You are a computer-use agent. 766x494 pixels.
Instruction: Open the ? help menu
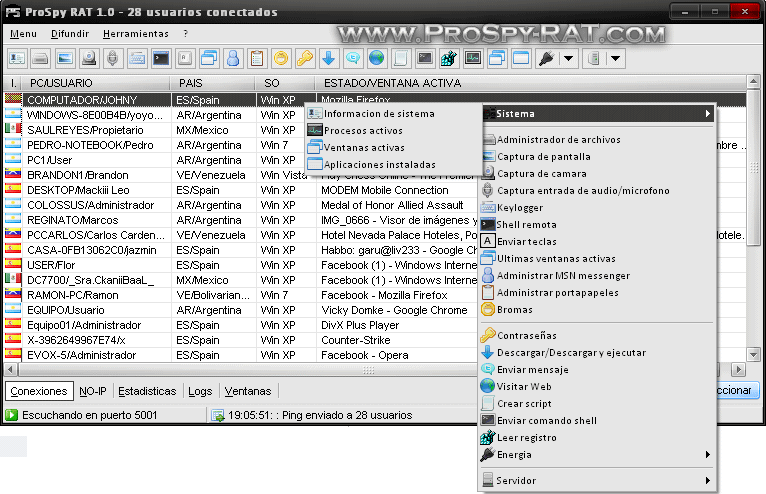(186, 34)
